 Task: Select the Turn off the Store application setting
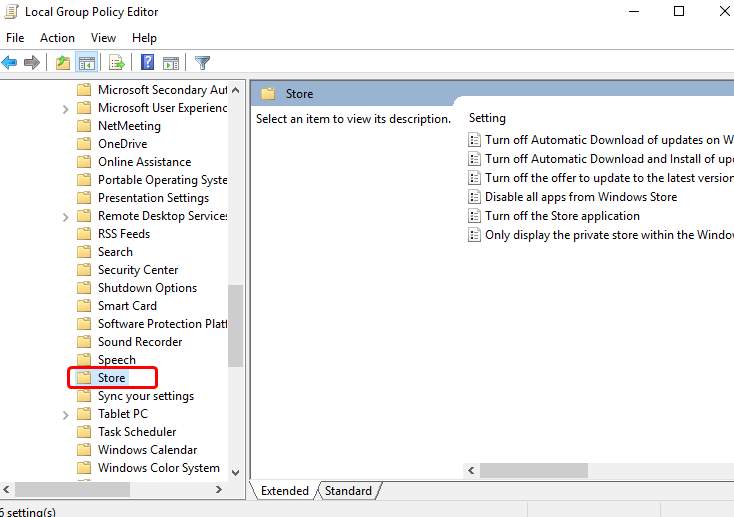561,216
